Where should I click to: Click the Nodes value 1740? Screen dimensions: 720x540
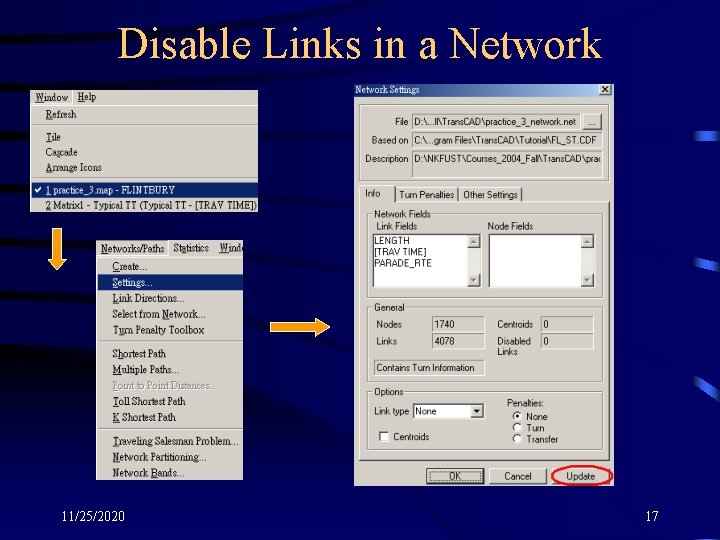[x=458, y=324]
